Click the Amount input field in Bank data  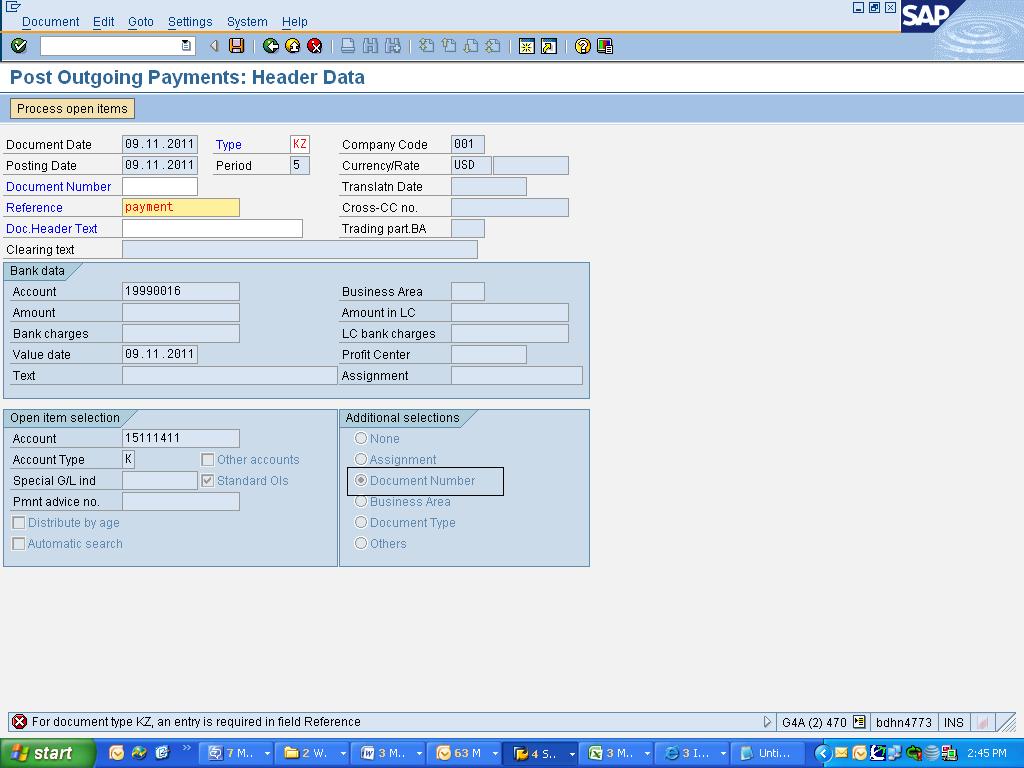point(180,312)
